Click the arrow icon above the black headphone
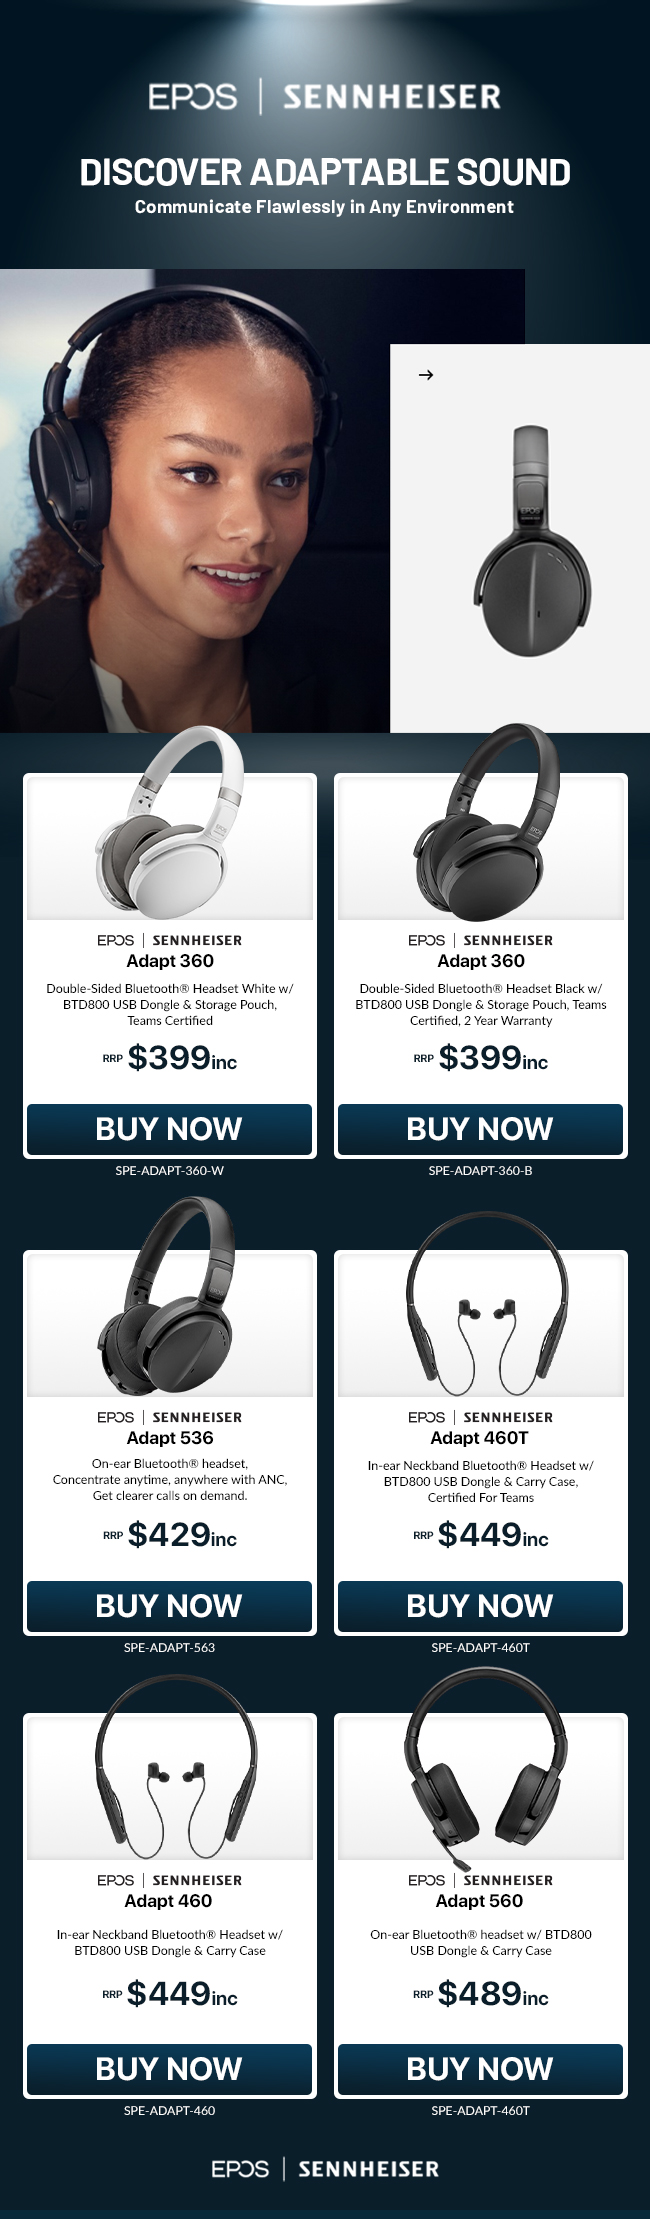The height and width of the screenshot is (2219, 650). pyautogui.click(x=426, y=375)
